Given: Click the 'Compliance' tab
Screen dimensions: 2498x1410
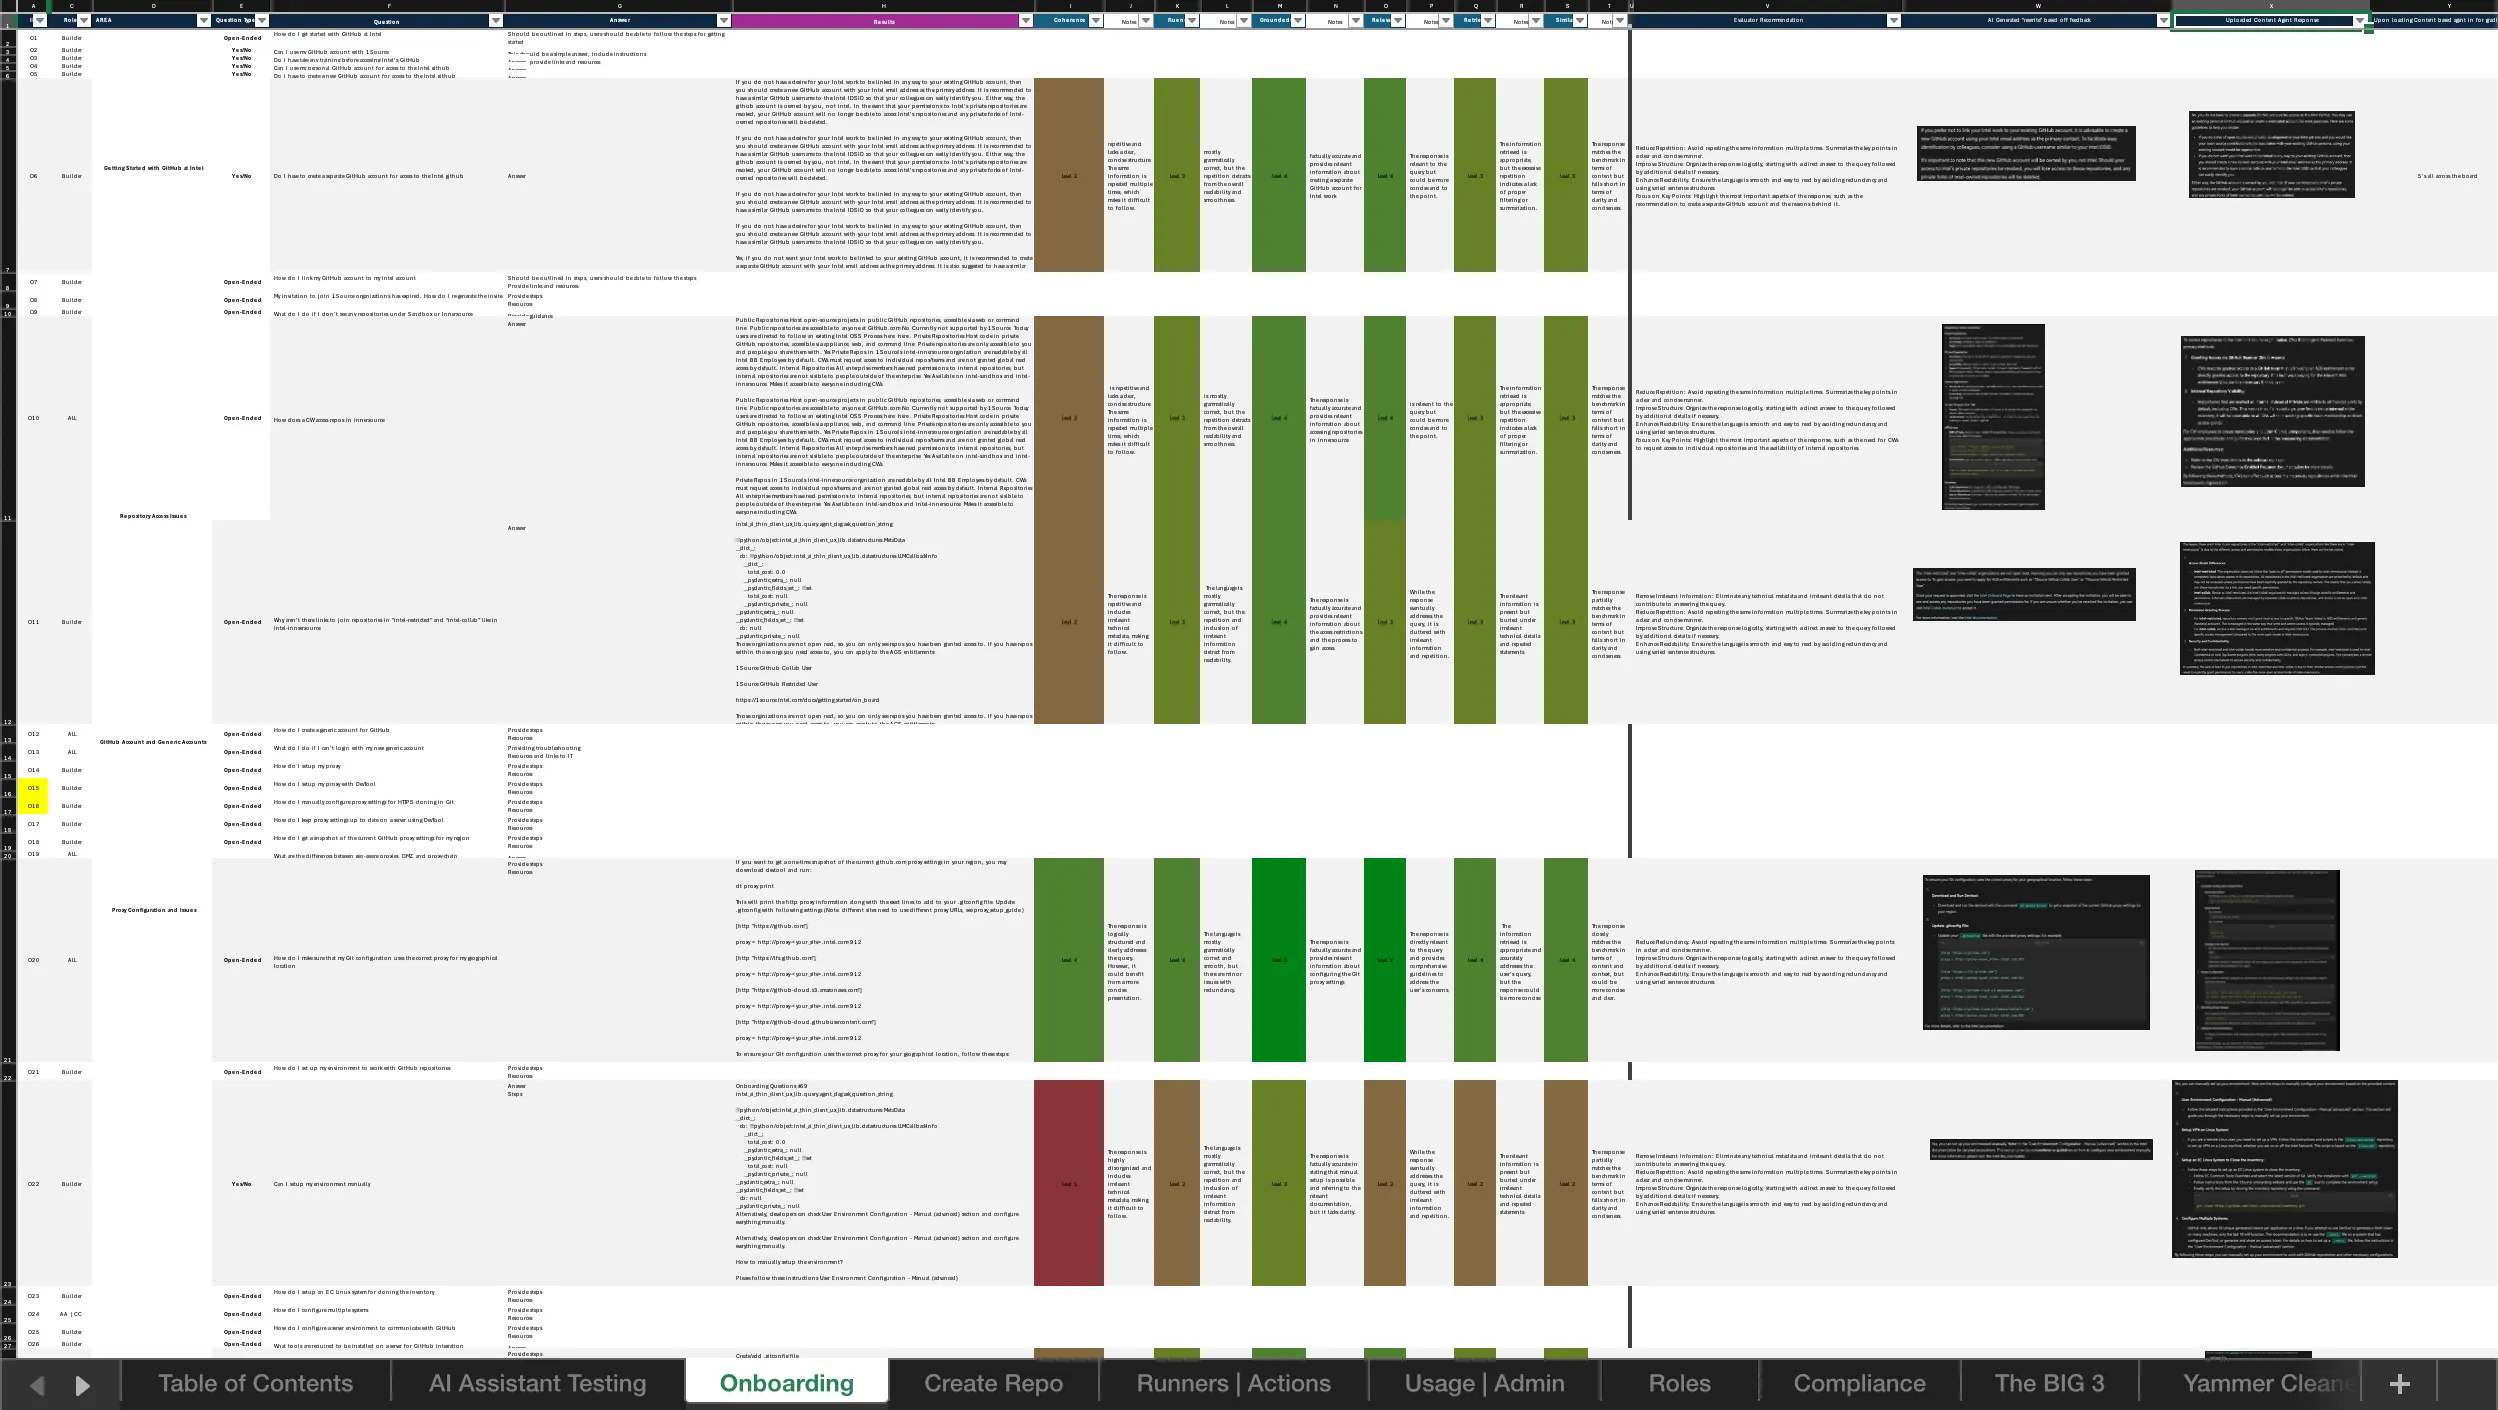Looking at the screenshot, I should pyautogui.click(x=1860, y=1383).
